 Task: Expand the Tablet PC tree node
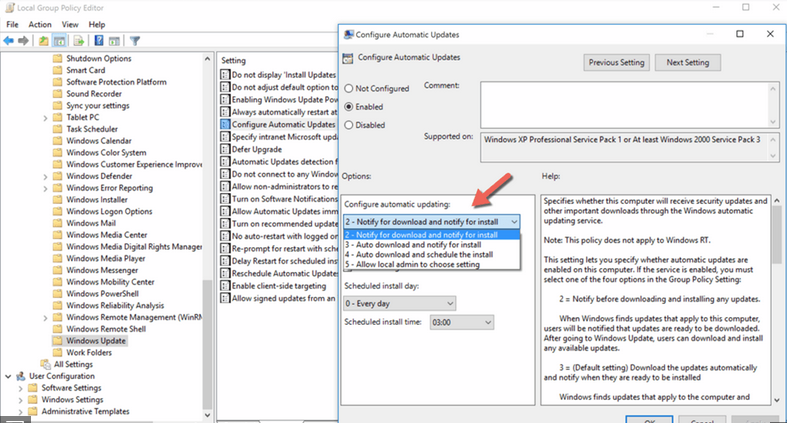(45, 118)
